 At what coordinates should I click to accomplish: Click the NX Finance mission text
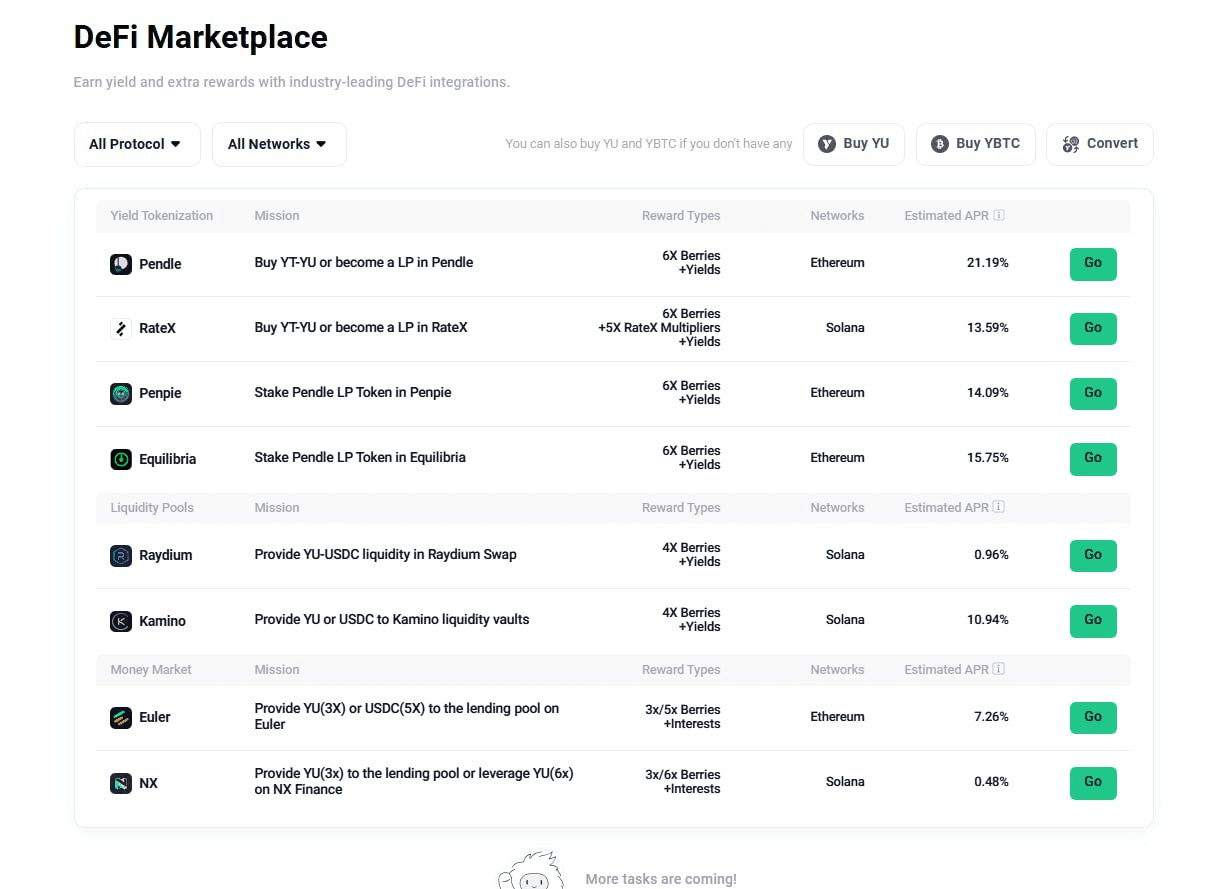(x=414, y=781)
